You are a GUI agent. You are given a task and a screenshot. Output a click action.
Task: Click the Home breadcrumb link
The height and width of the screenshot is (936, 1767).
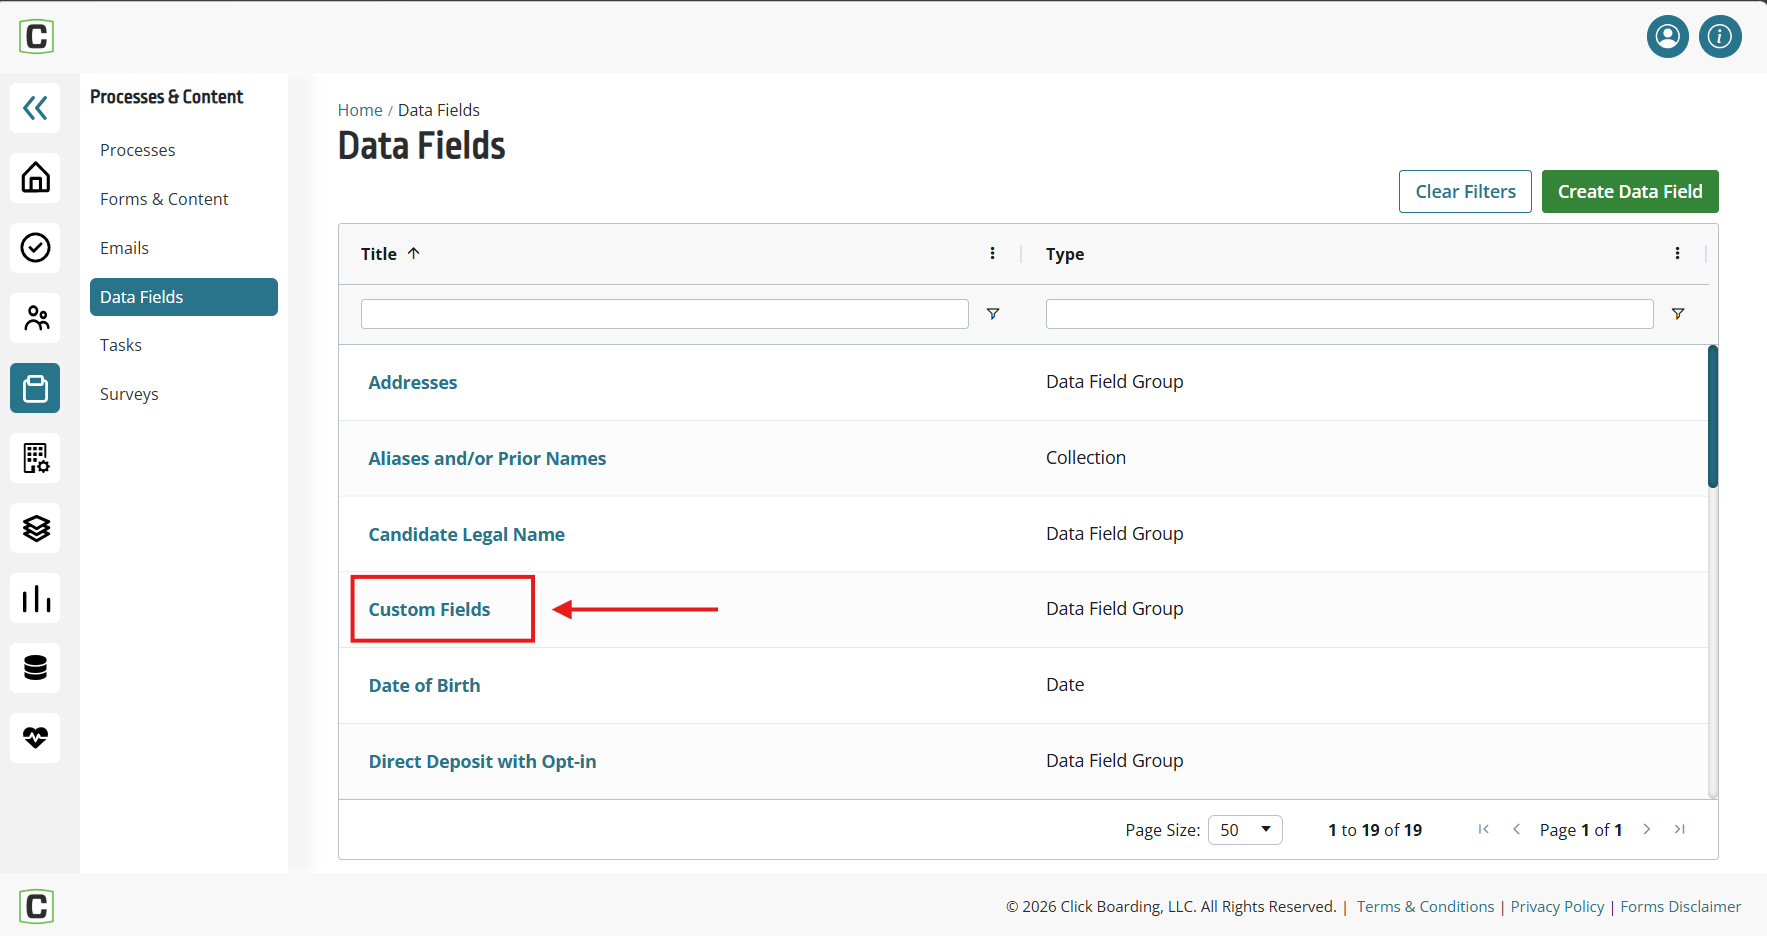360,110
